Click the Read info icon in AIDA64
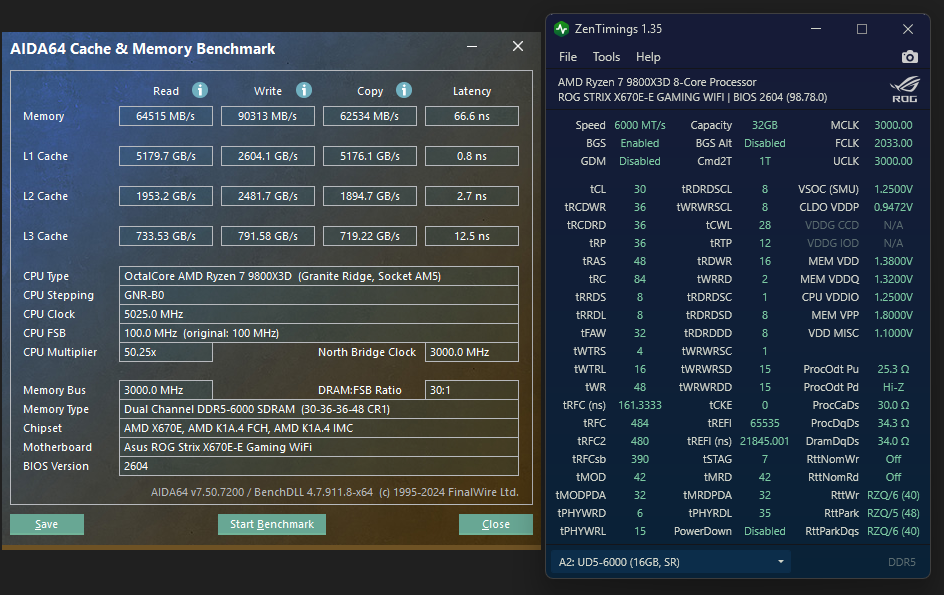 [200, 90]
